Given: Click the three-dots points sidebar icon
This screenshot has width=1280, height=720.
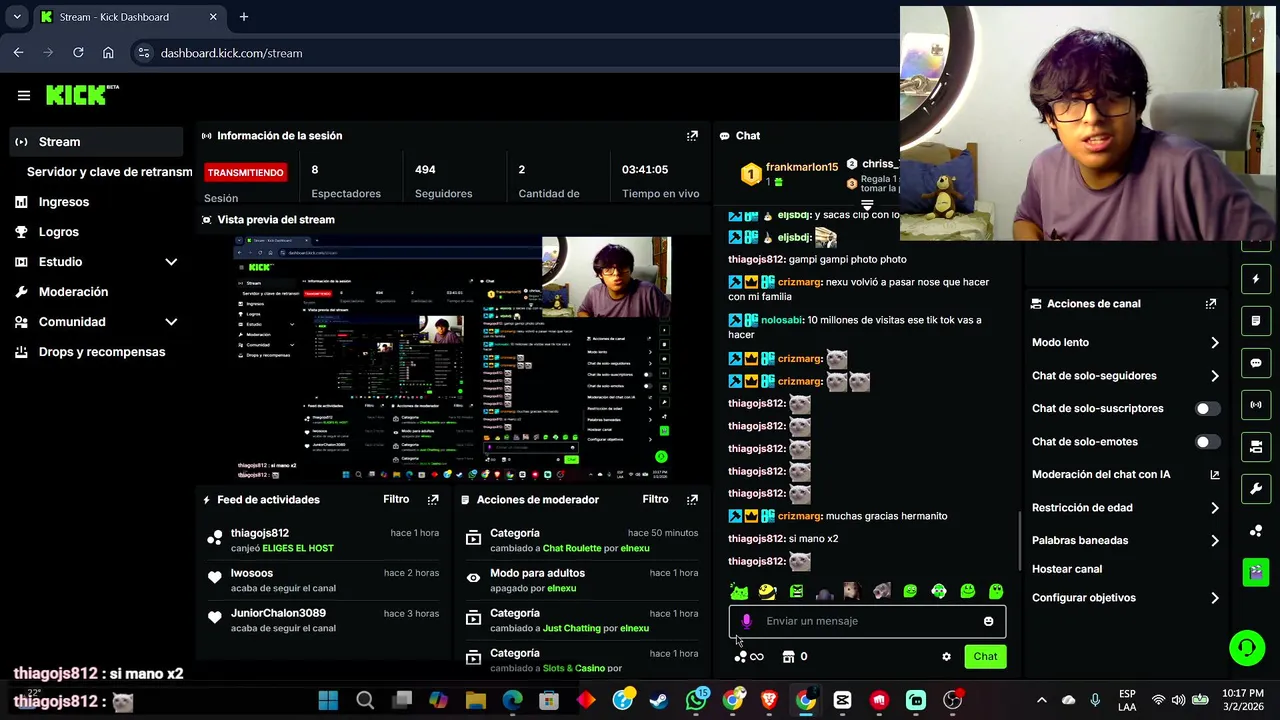Looking at the screenshot, I should pyautogui.click(x=1256, y=531).
